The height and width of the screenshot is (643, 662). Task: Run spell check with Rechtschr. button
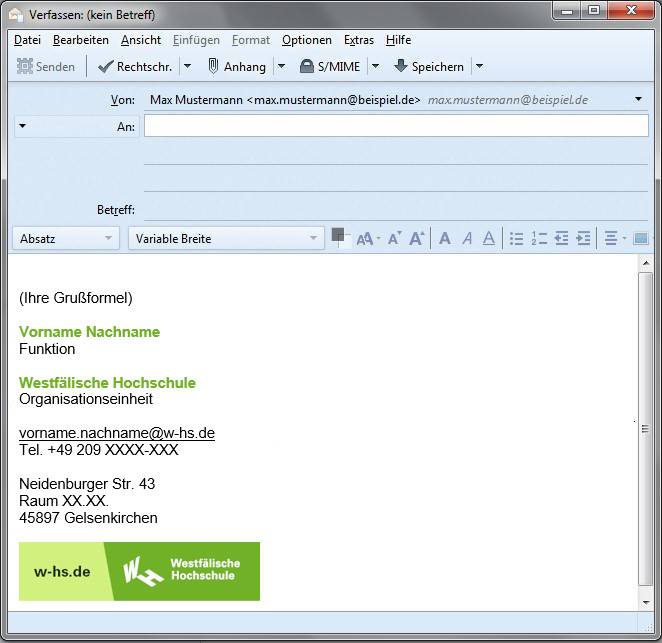point(135,66)
